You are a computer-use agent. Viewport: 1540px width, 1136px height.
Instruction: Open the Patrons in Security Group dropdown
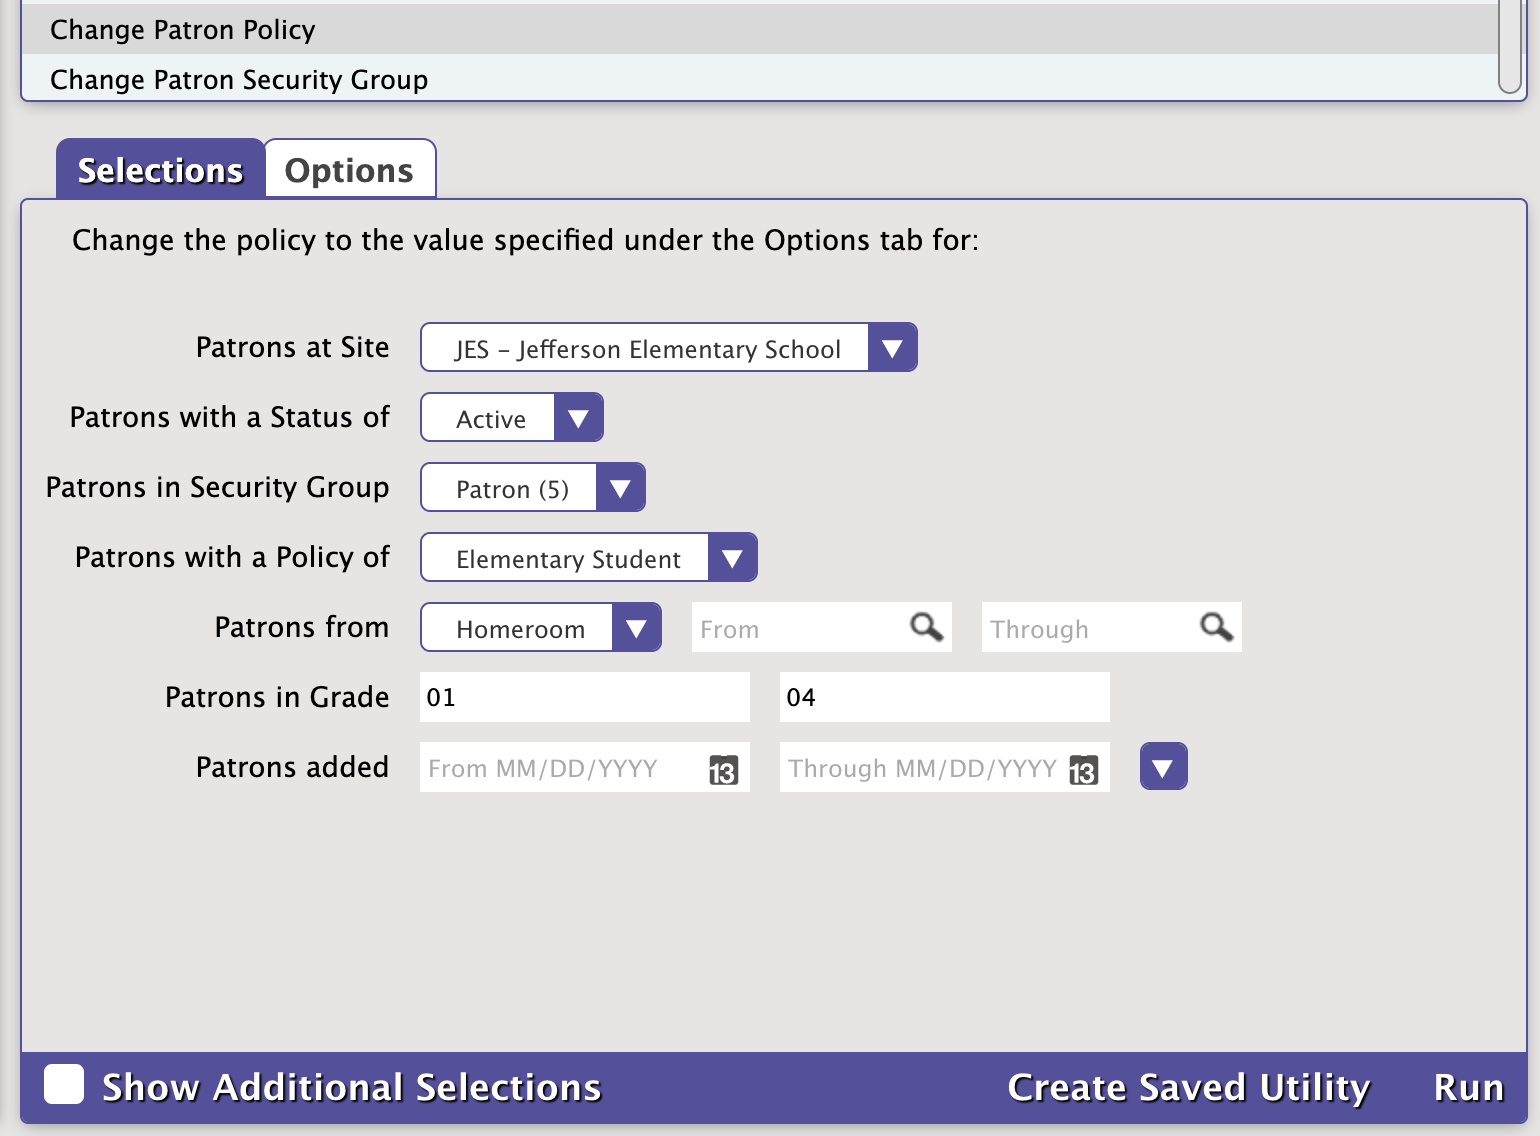pyautogui.click(x=620, y=487)
